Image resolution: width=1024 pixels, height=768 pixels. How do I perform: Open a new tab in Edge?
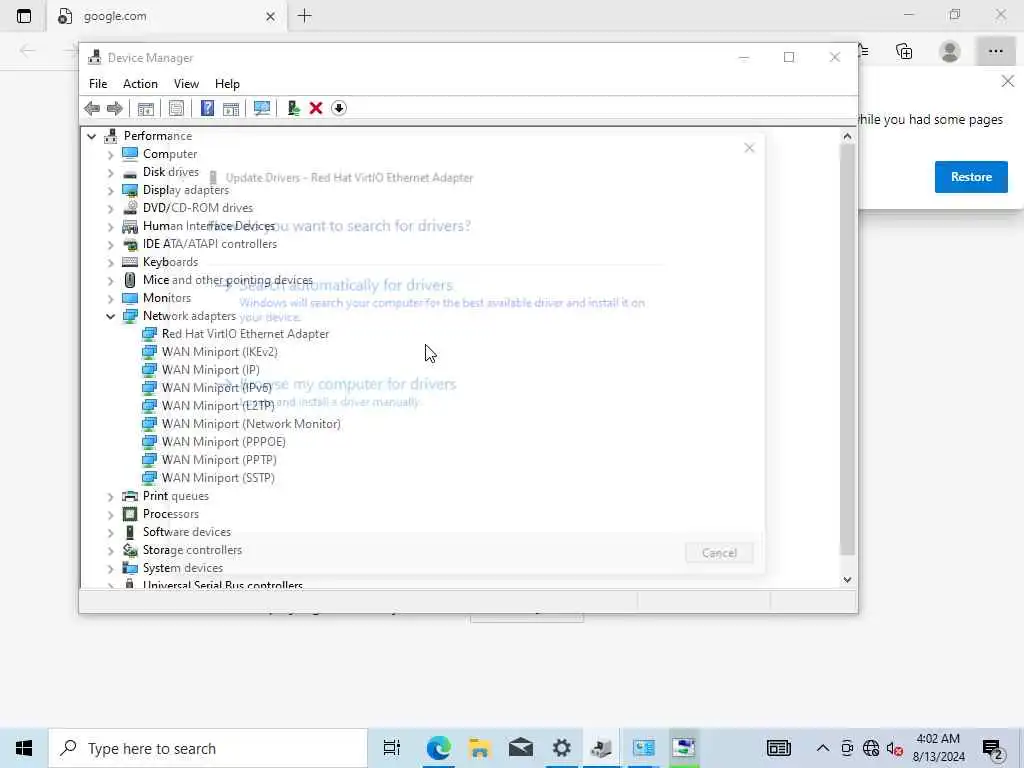305,16
